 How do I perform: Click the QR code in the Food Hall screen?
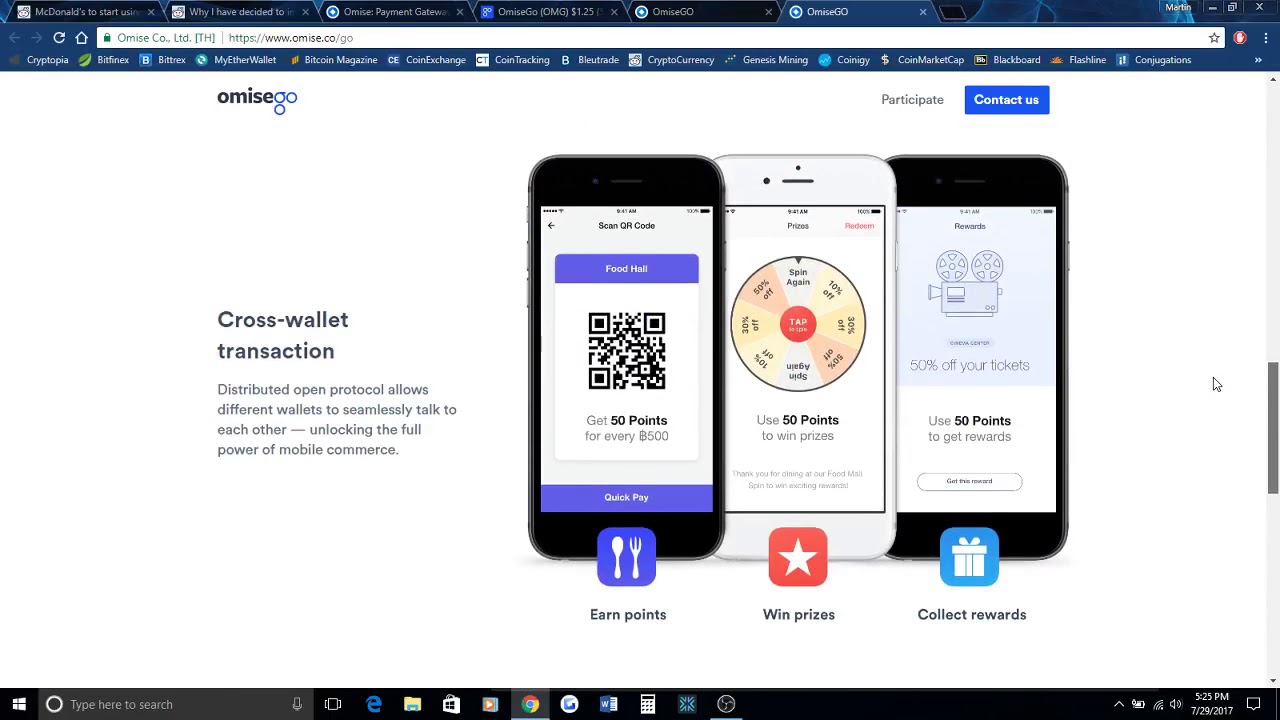pyautogui.click(x=627, y=351)
